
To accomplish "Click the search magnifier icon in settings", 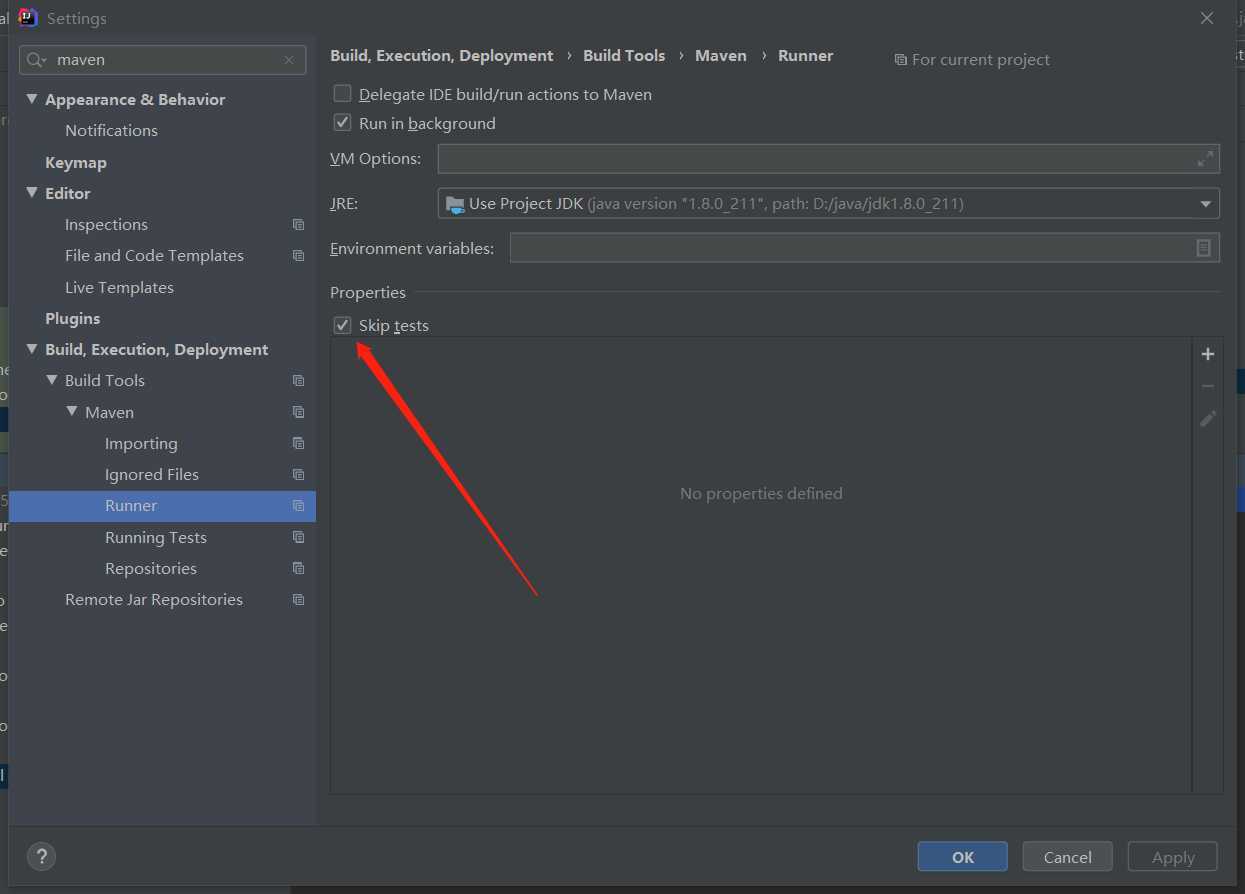I will [36, 60].
